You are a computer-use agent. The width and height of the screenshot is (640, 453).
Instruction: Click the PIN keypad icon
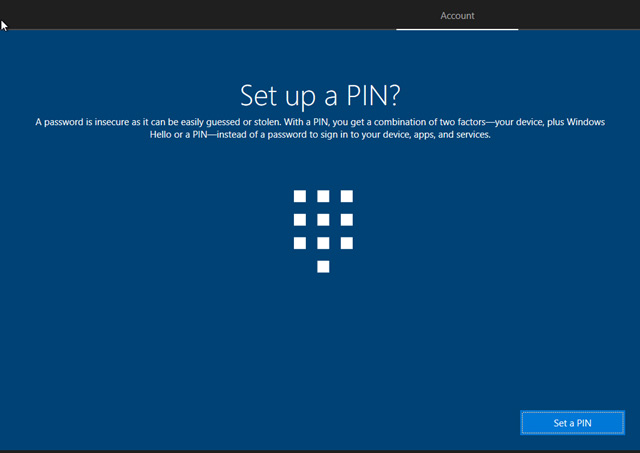323,231
